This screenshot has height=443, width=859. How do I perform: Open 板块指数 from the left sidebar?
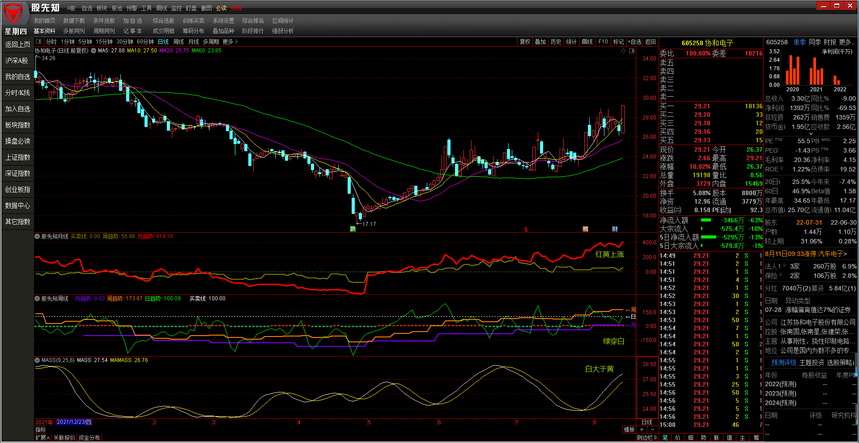click(x=18, y=125)
